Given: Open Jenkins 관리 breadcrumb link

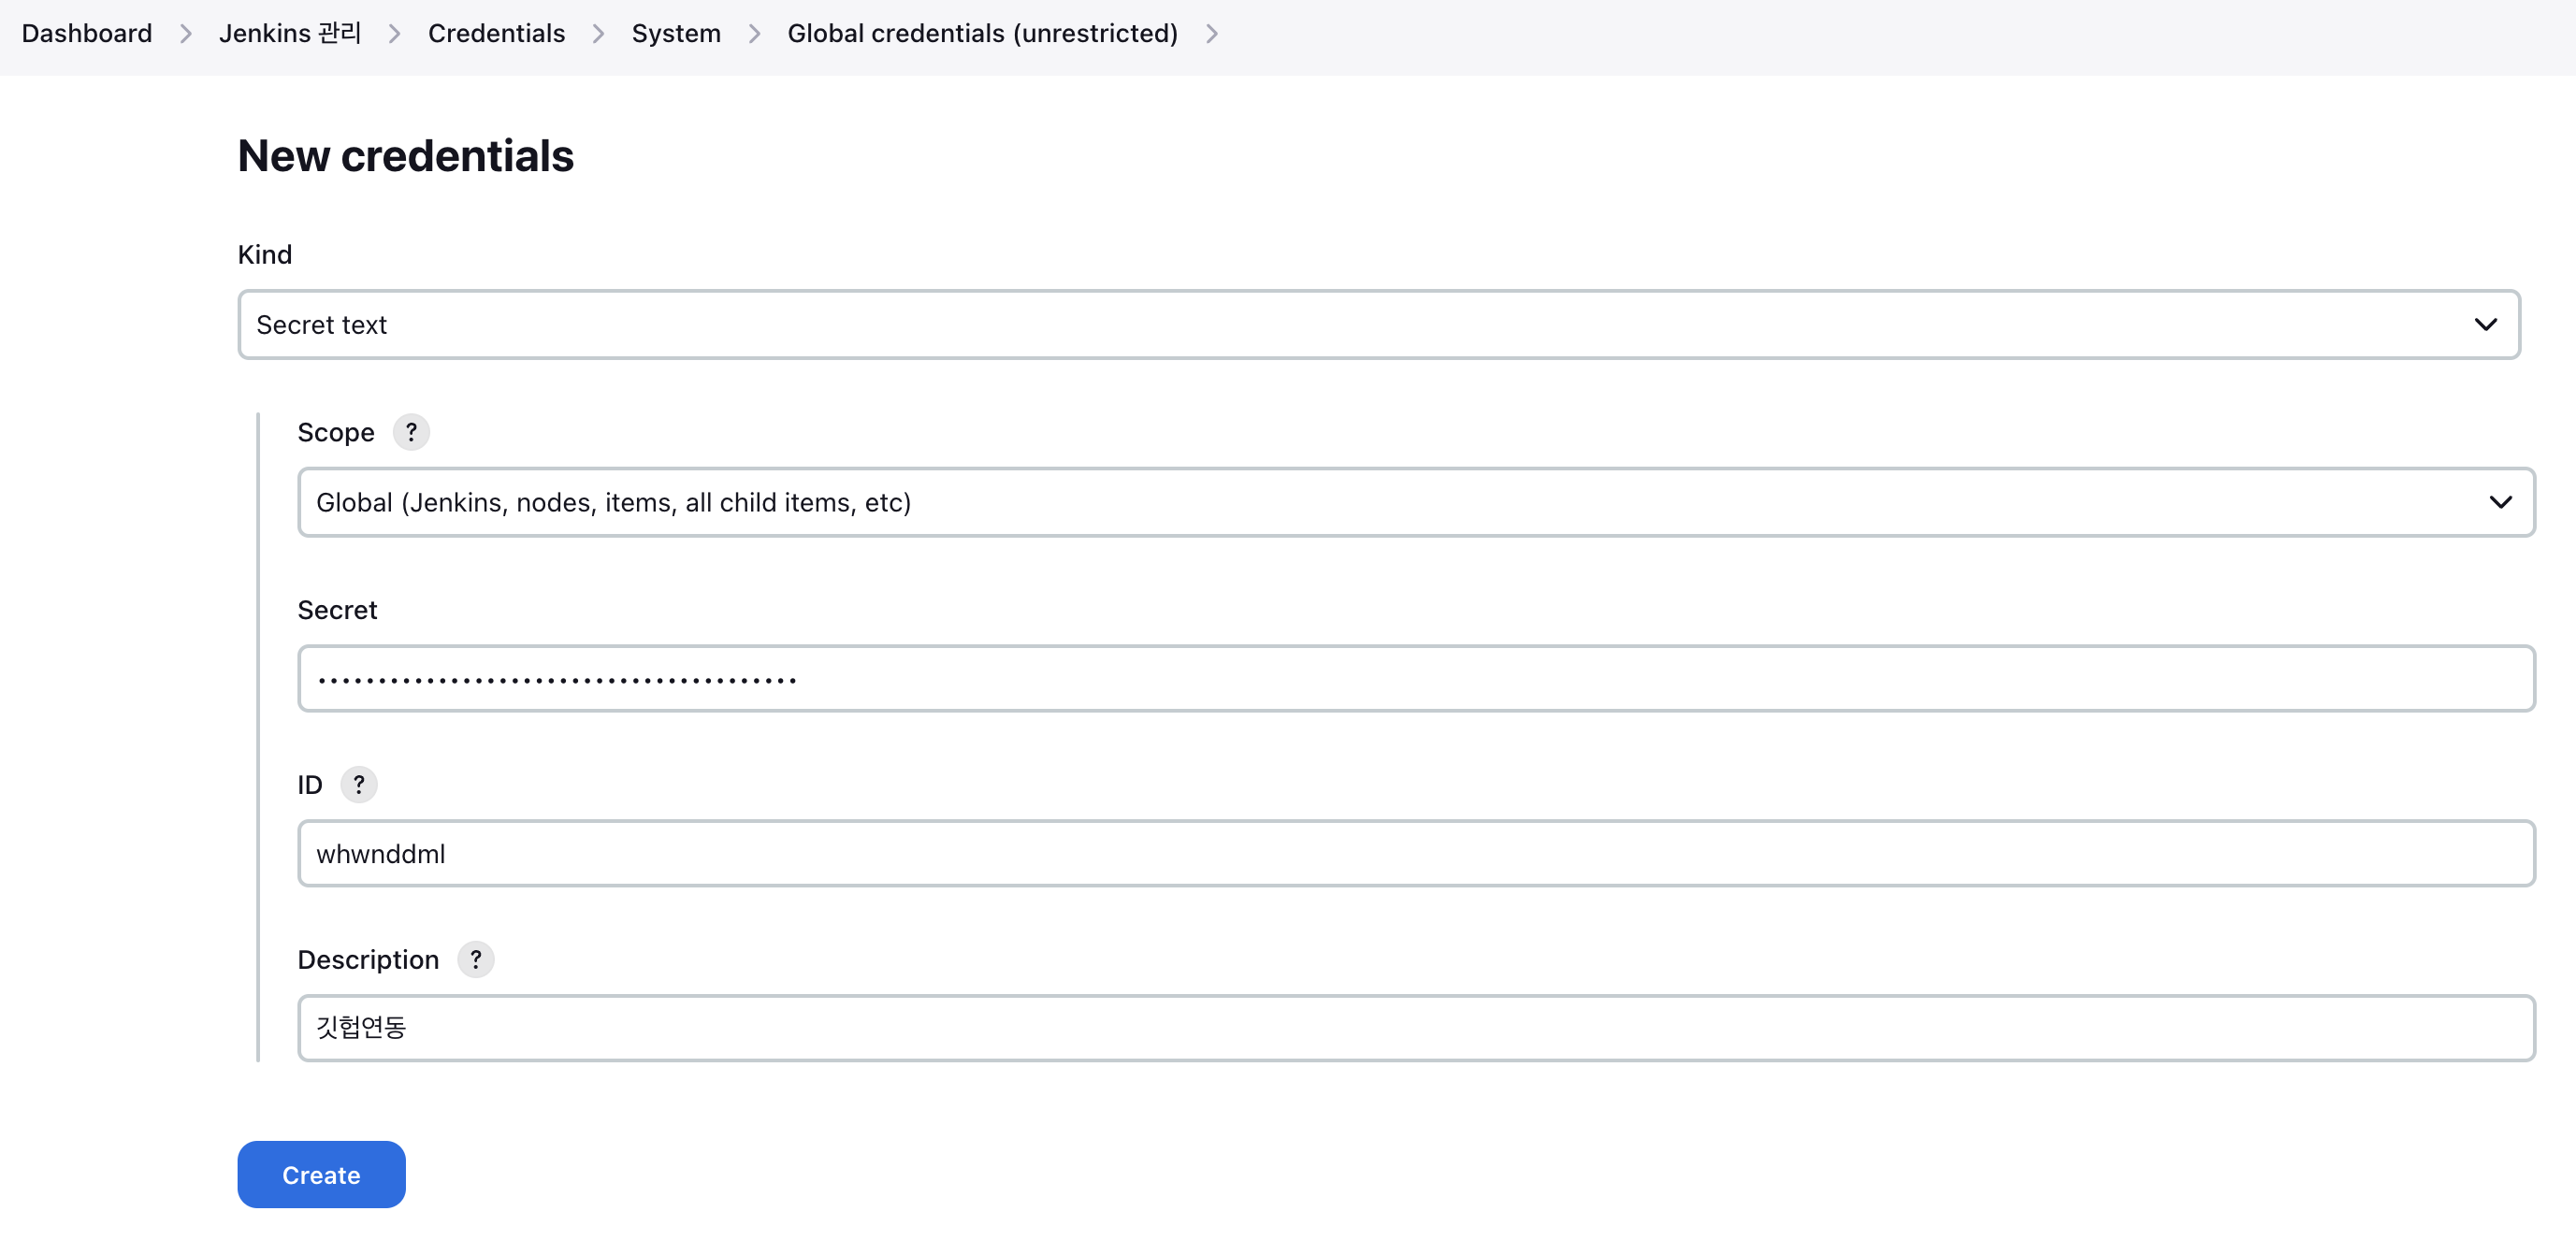Looking at the screenshot, I should [290, 34].
